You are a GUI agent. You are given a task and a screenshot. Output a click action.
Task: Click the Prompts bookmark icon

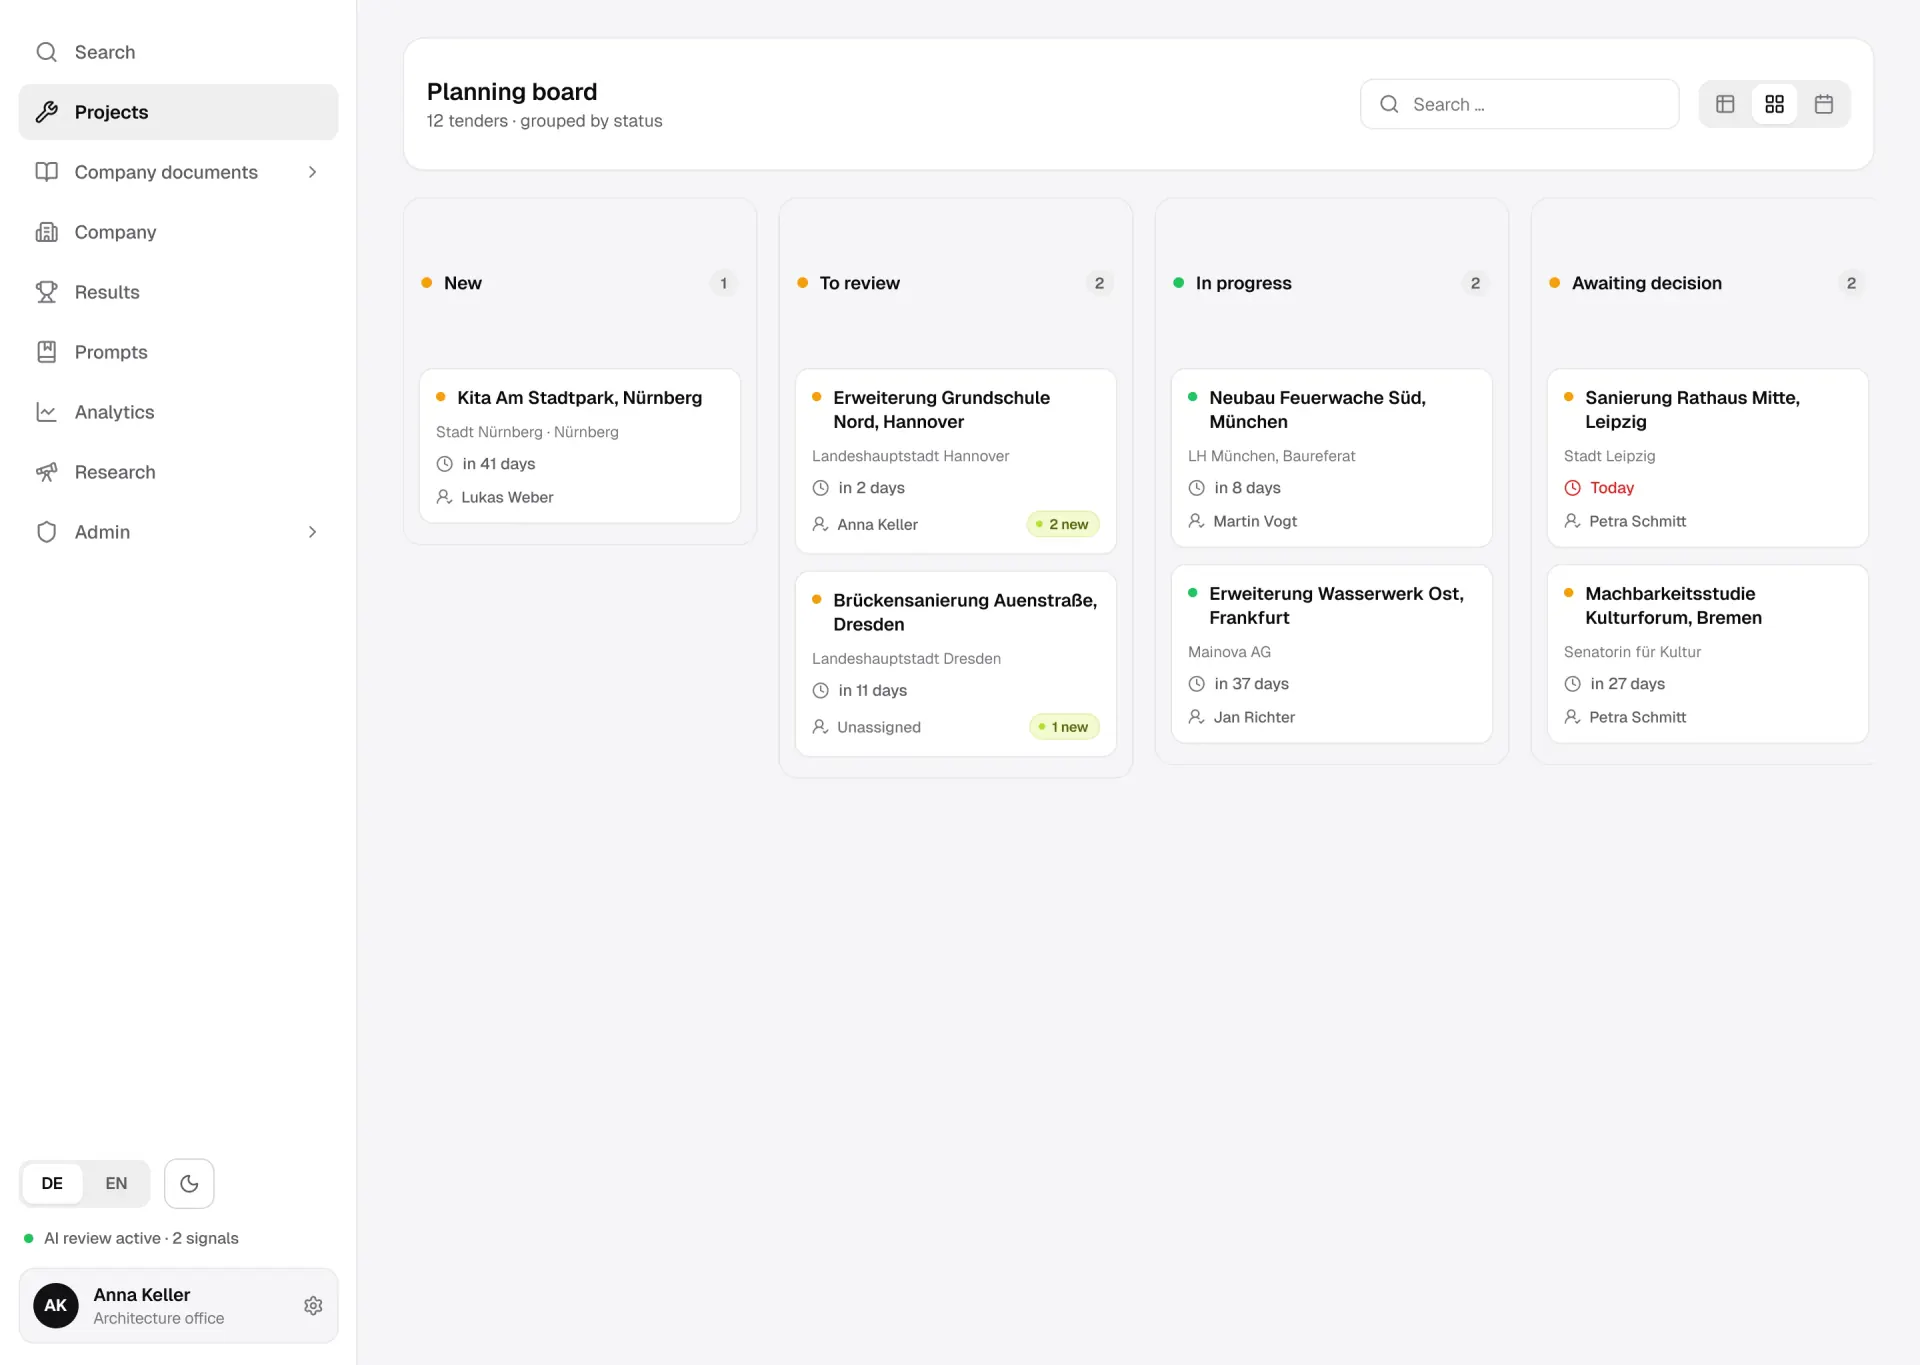[46, 352]
